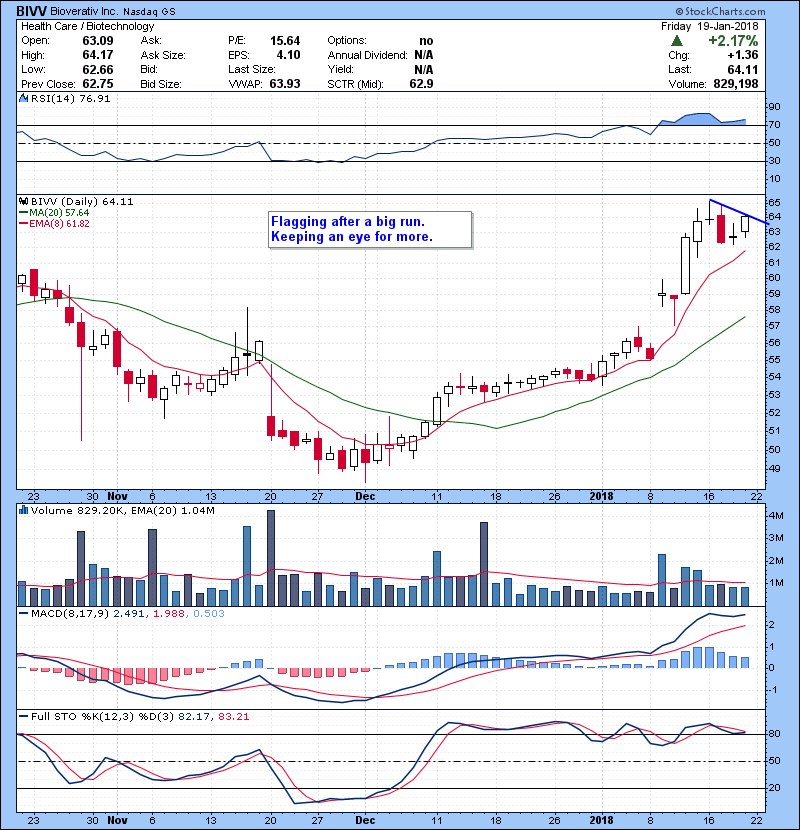Click the 90 tick on RSI axis
Viewport: 800px width, 830px height.
tap(774, 107)
